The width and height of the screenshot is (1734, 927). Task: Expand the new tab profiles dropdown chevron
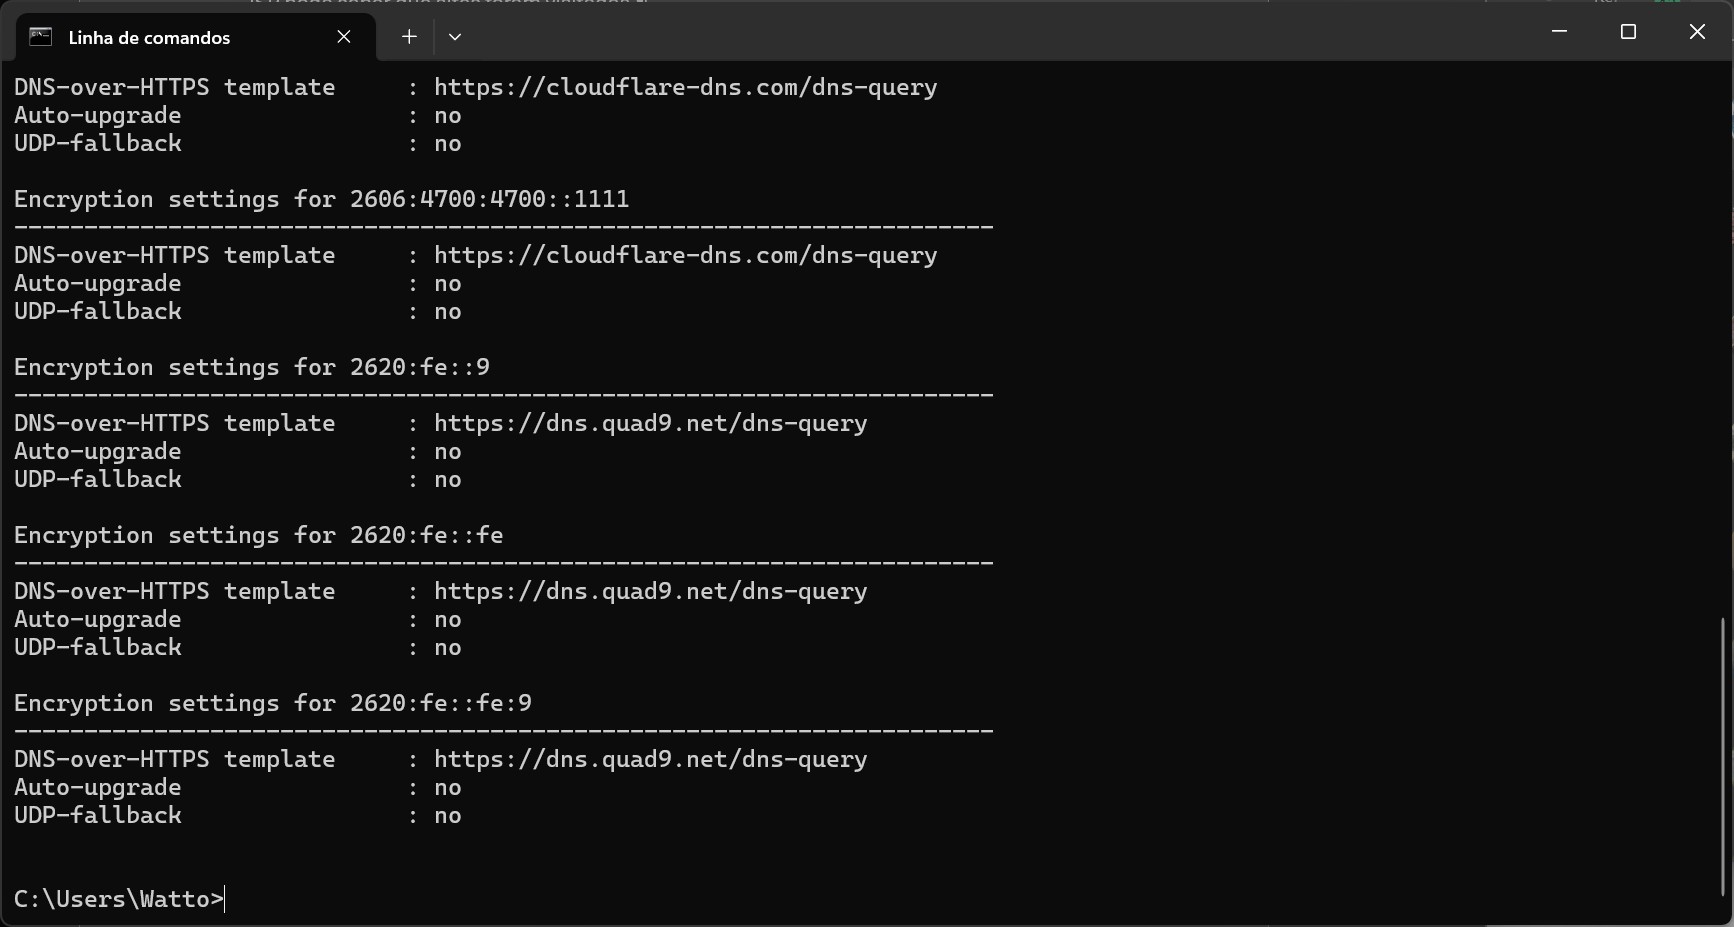[455, 37]
